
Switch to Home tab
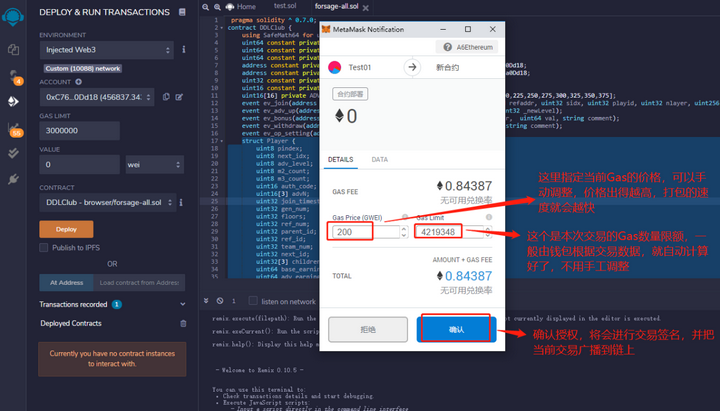pos(241,7)
